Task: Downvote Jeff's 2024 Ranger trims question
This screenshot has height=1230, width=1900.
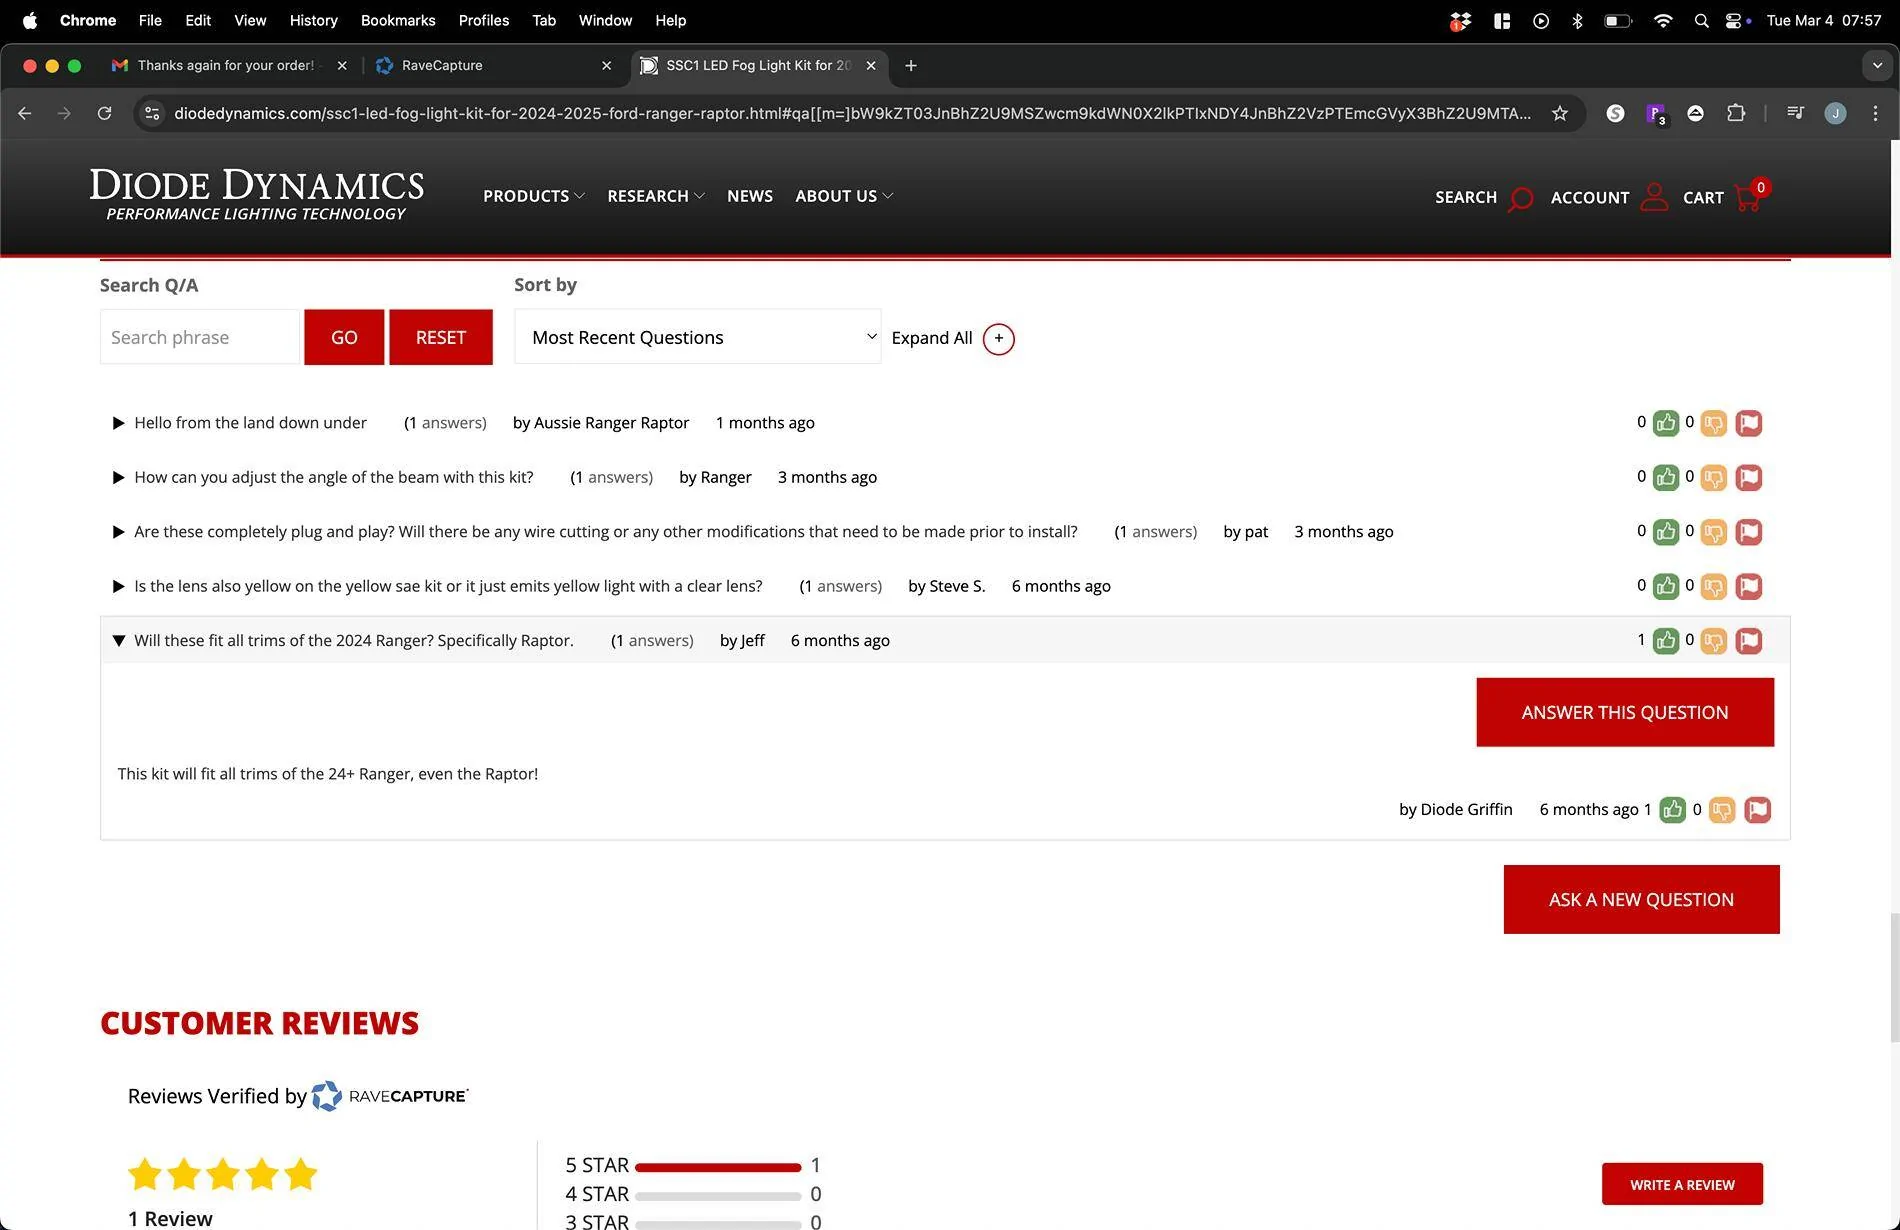Action: [1713, 641]
